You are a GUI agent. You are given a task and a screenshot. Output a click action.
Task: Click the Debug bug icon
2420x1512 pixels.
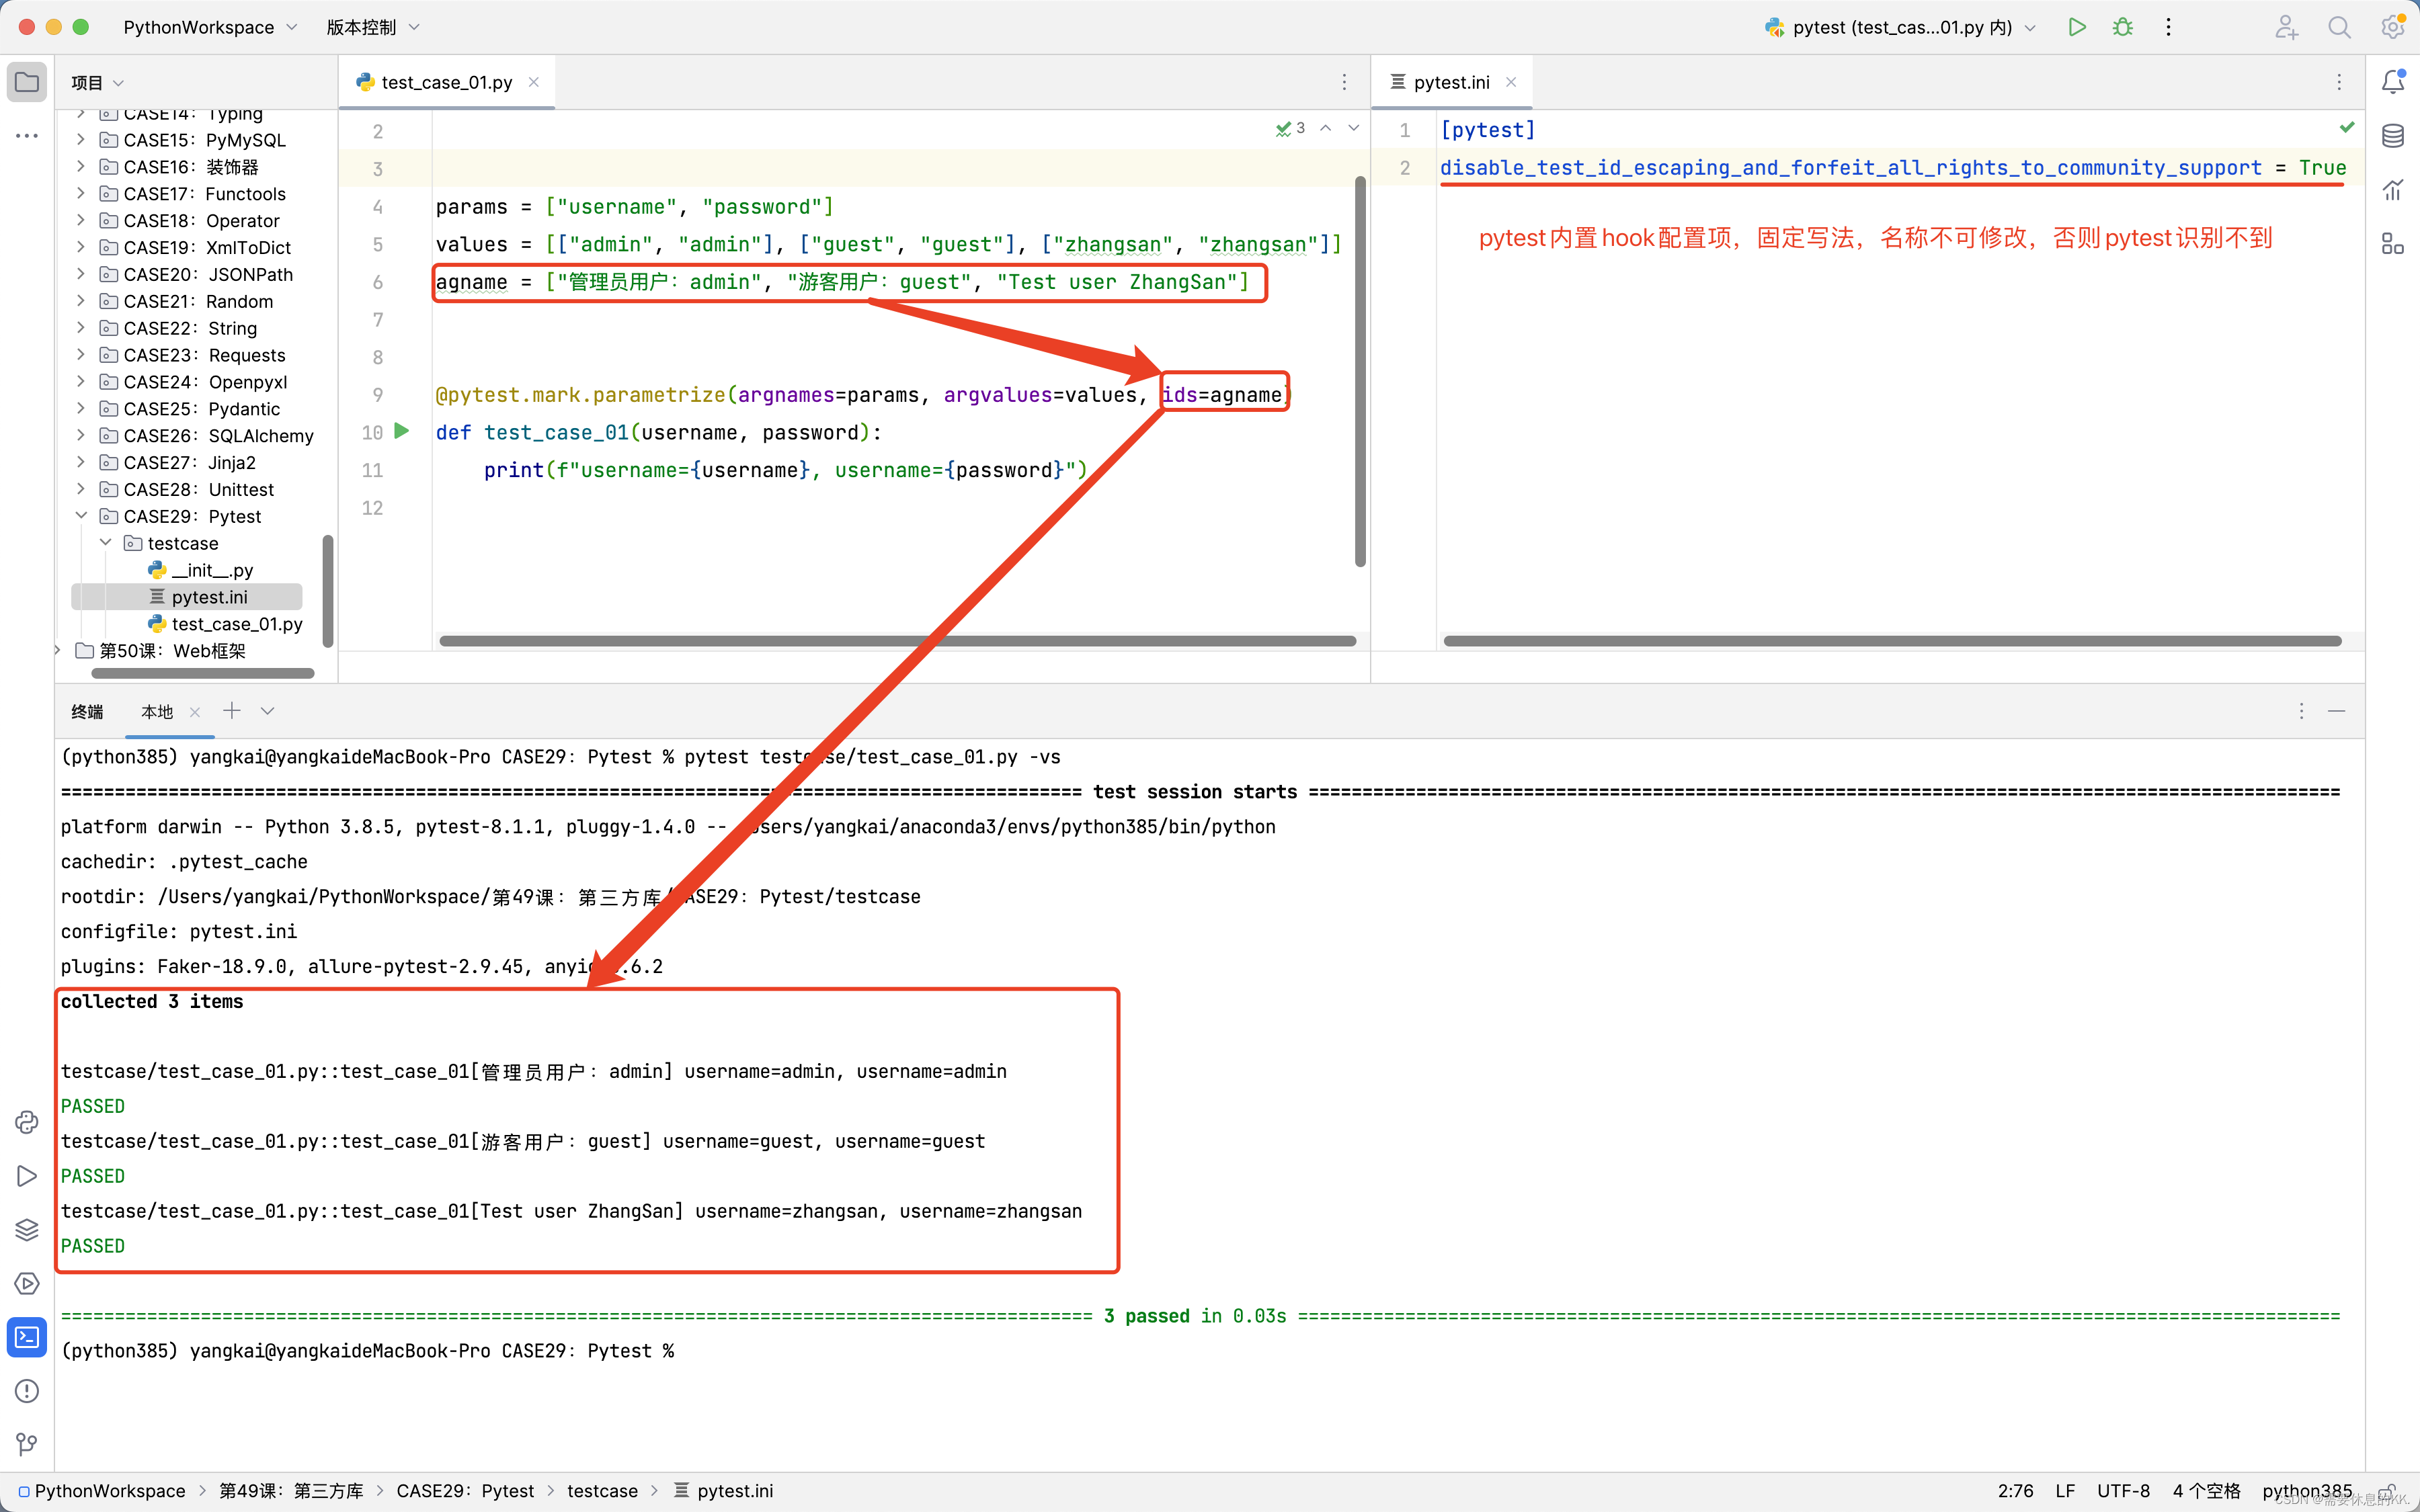[2122, 27]
